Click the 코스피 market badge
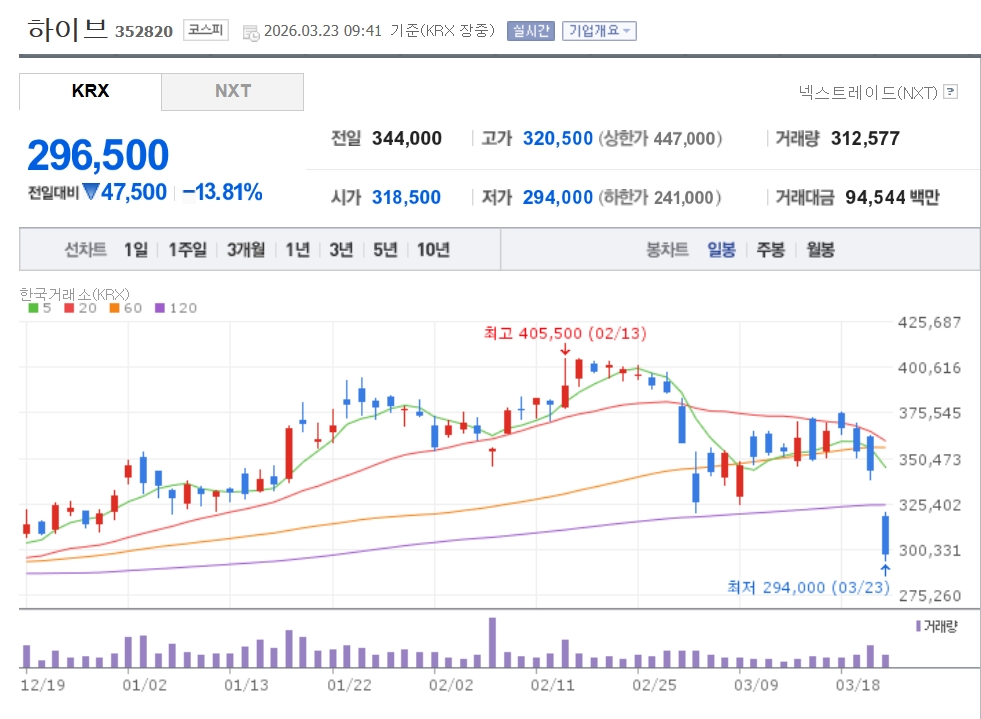 206,31
